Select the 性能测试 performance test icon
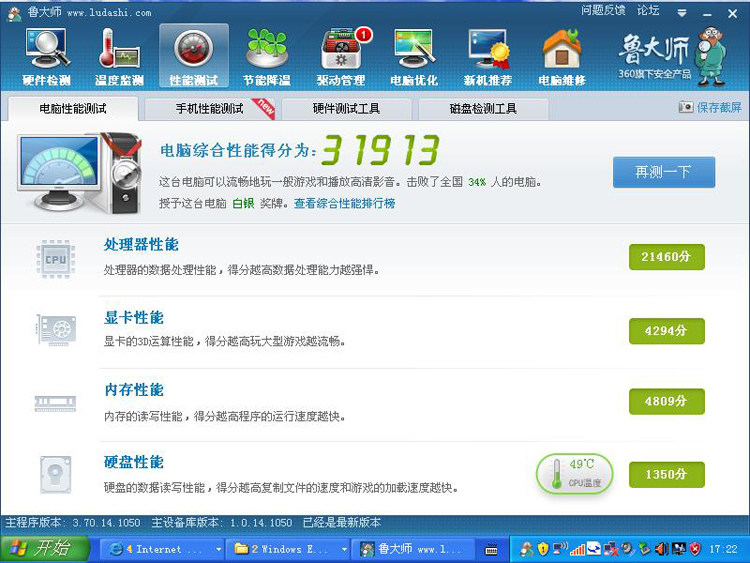 (193, 56)
